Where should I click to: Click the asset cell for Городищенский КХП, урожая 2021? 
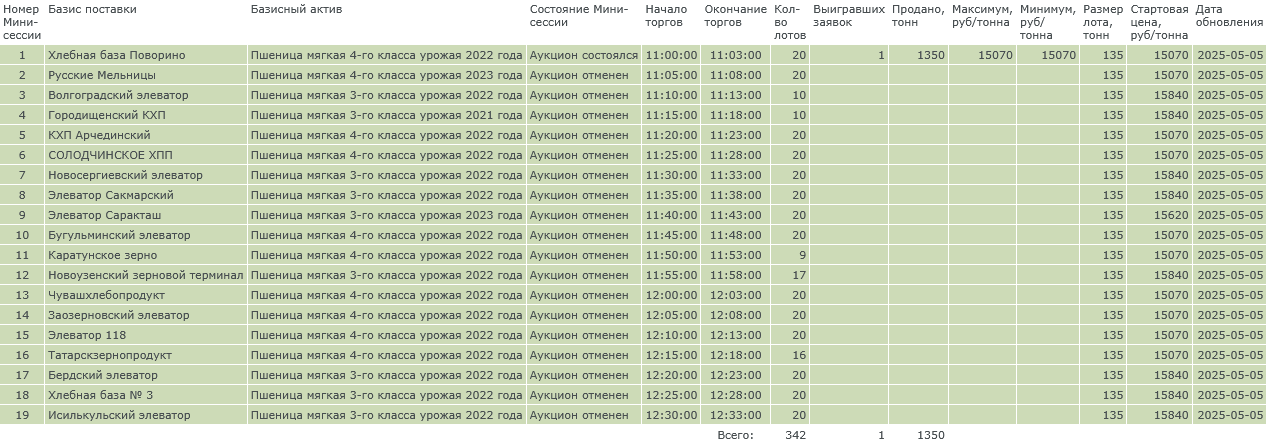(386, 115)
